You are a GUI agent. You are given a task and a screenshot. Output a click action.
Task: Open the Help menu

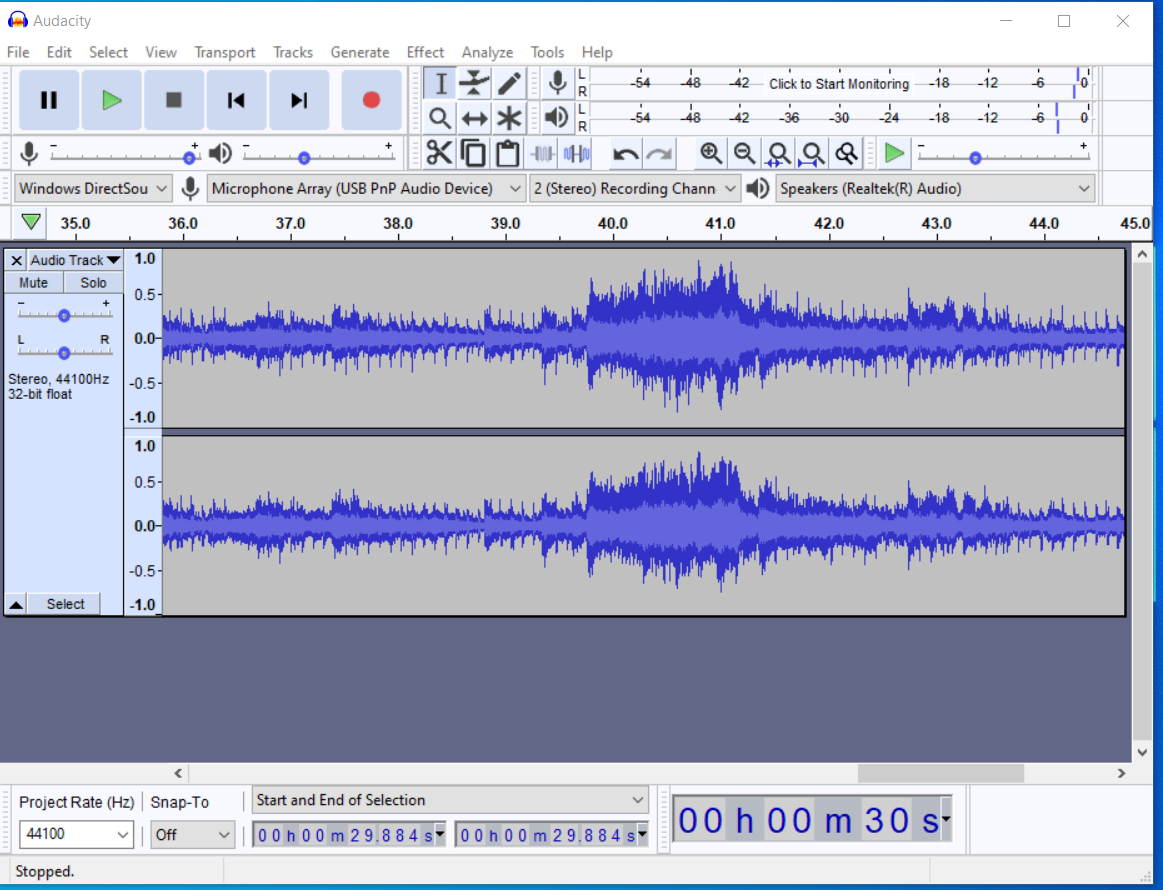597,52
